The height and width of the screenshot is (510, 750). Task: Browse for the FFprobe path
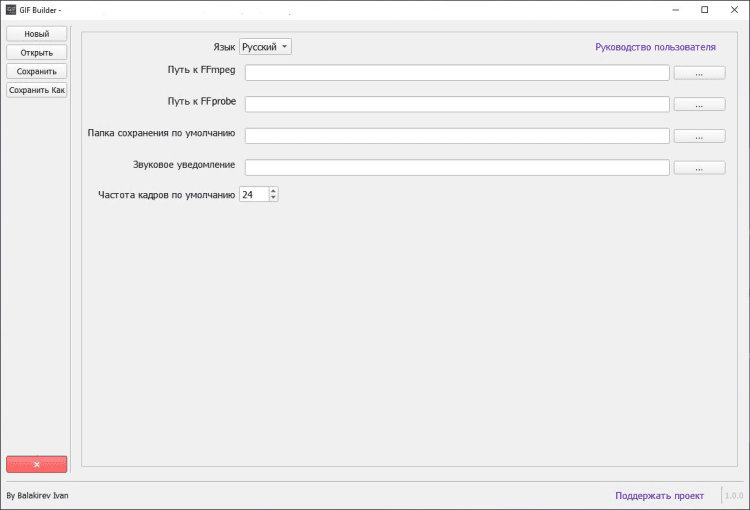coord(699,104)
